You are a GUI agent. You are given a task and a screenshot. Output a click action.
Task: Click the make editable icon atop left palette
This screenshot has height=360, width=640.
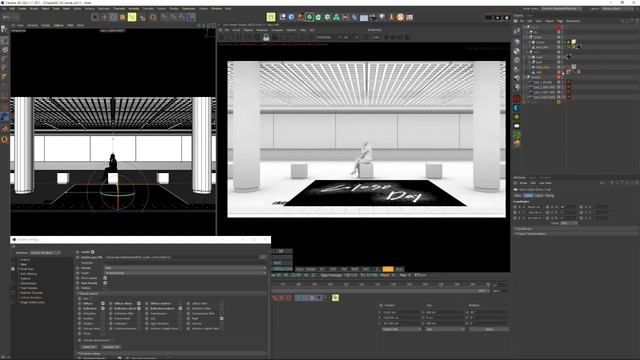[4, 29]
